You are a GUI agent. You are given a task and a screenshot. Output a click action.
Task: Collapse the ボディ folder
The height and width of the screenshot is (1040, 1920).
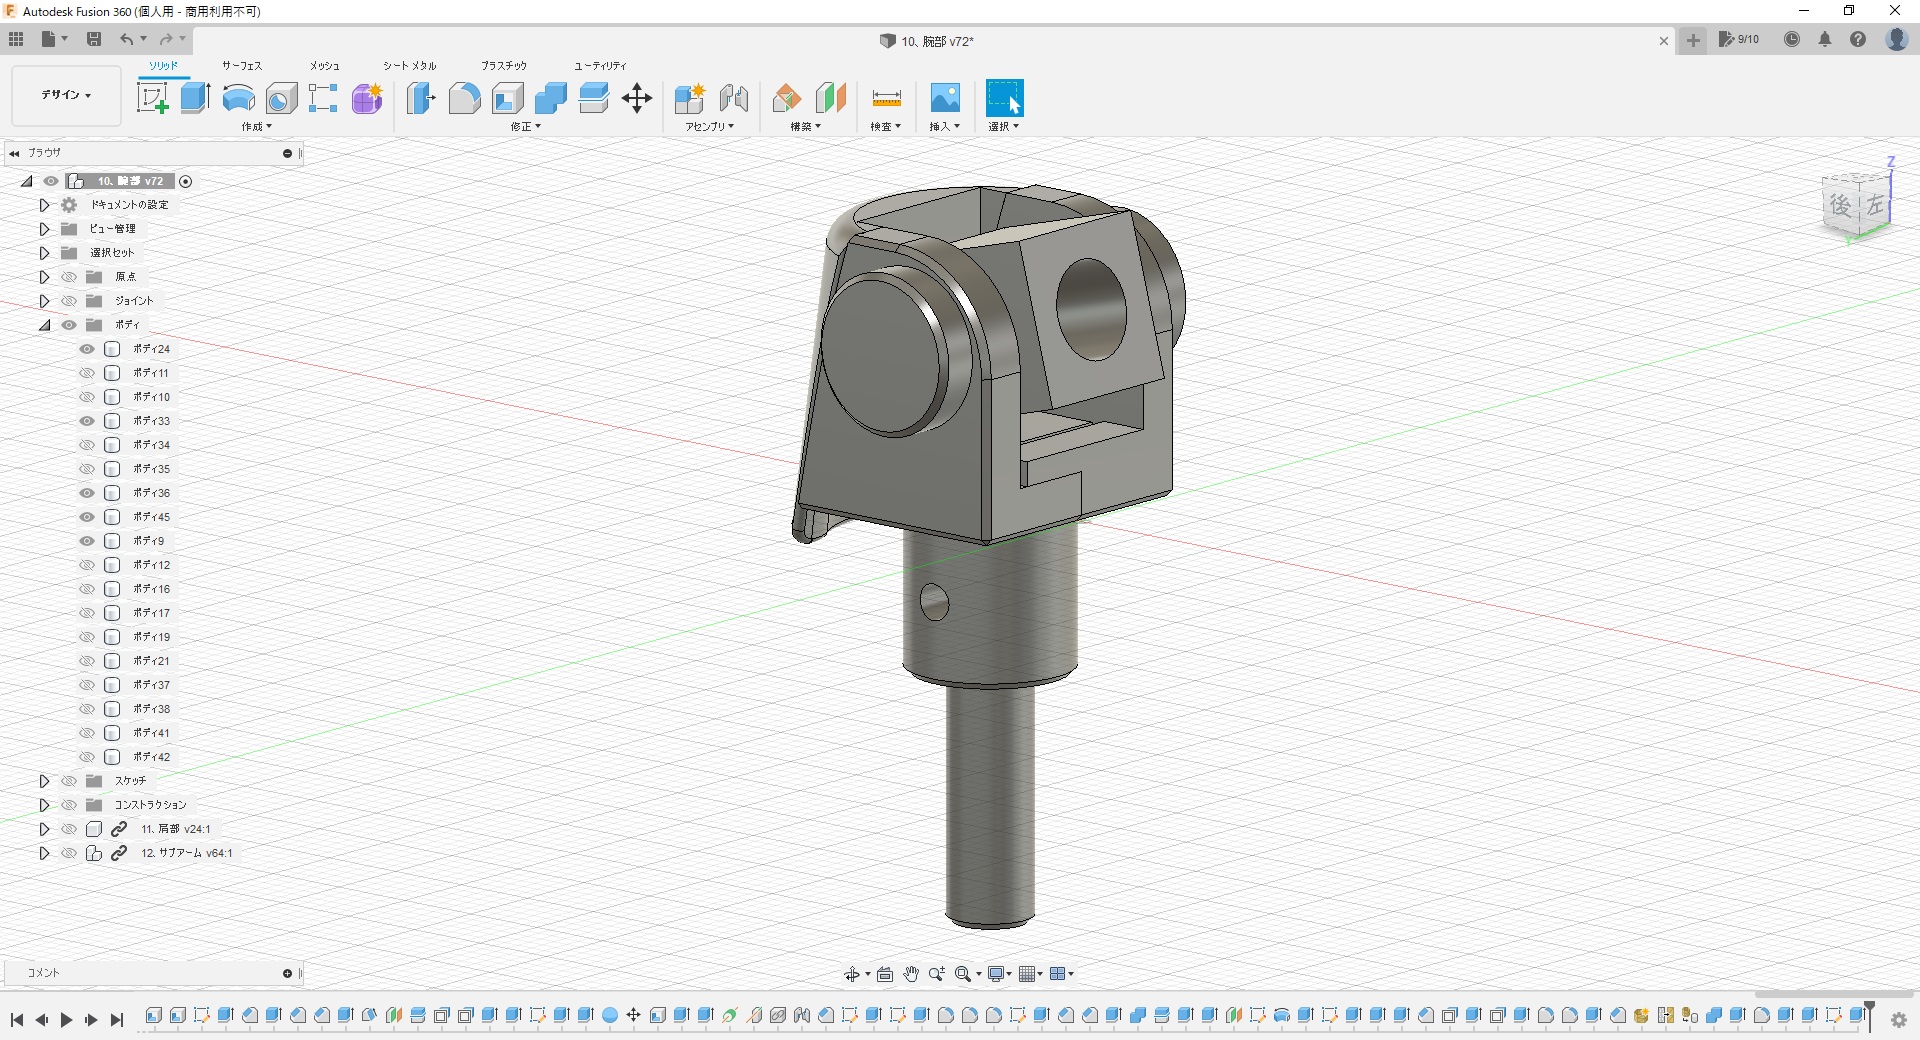click(x=44, y=325)
